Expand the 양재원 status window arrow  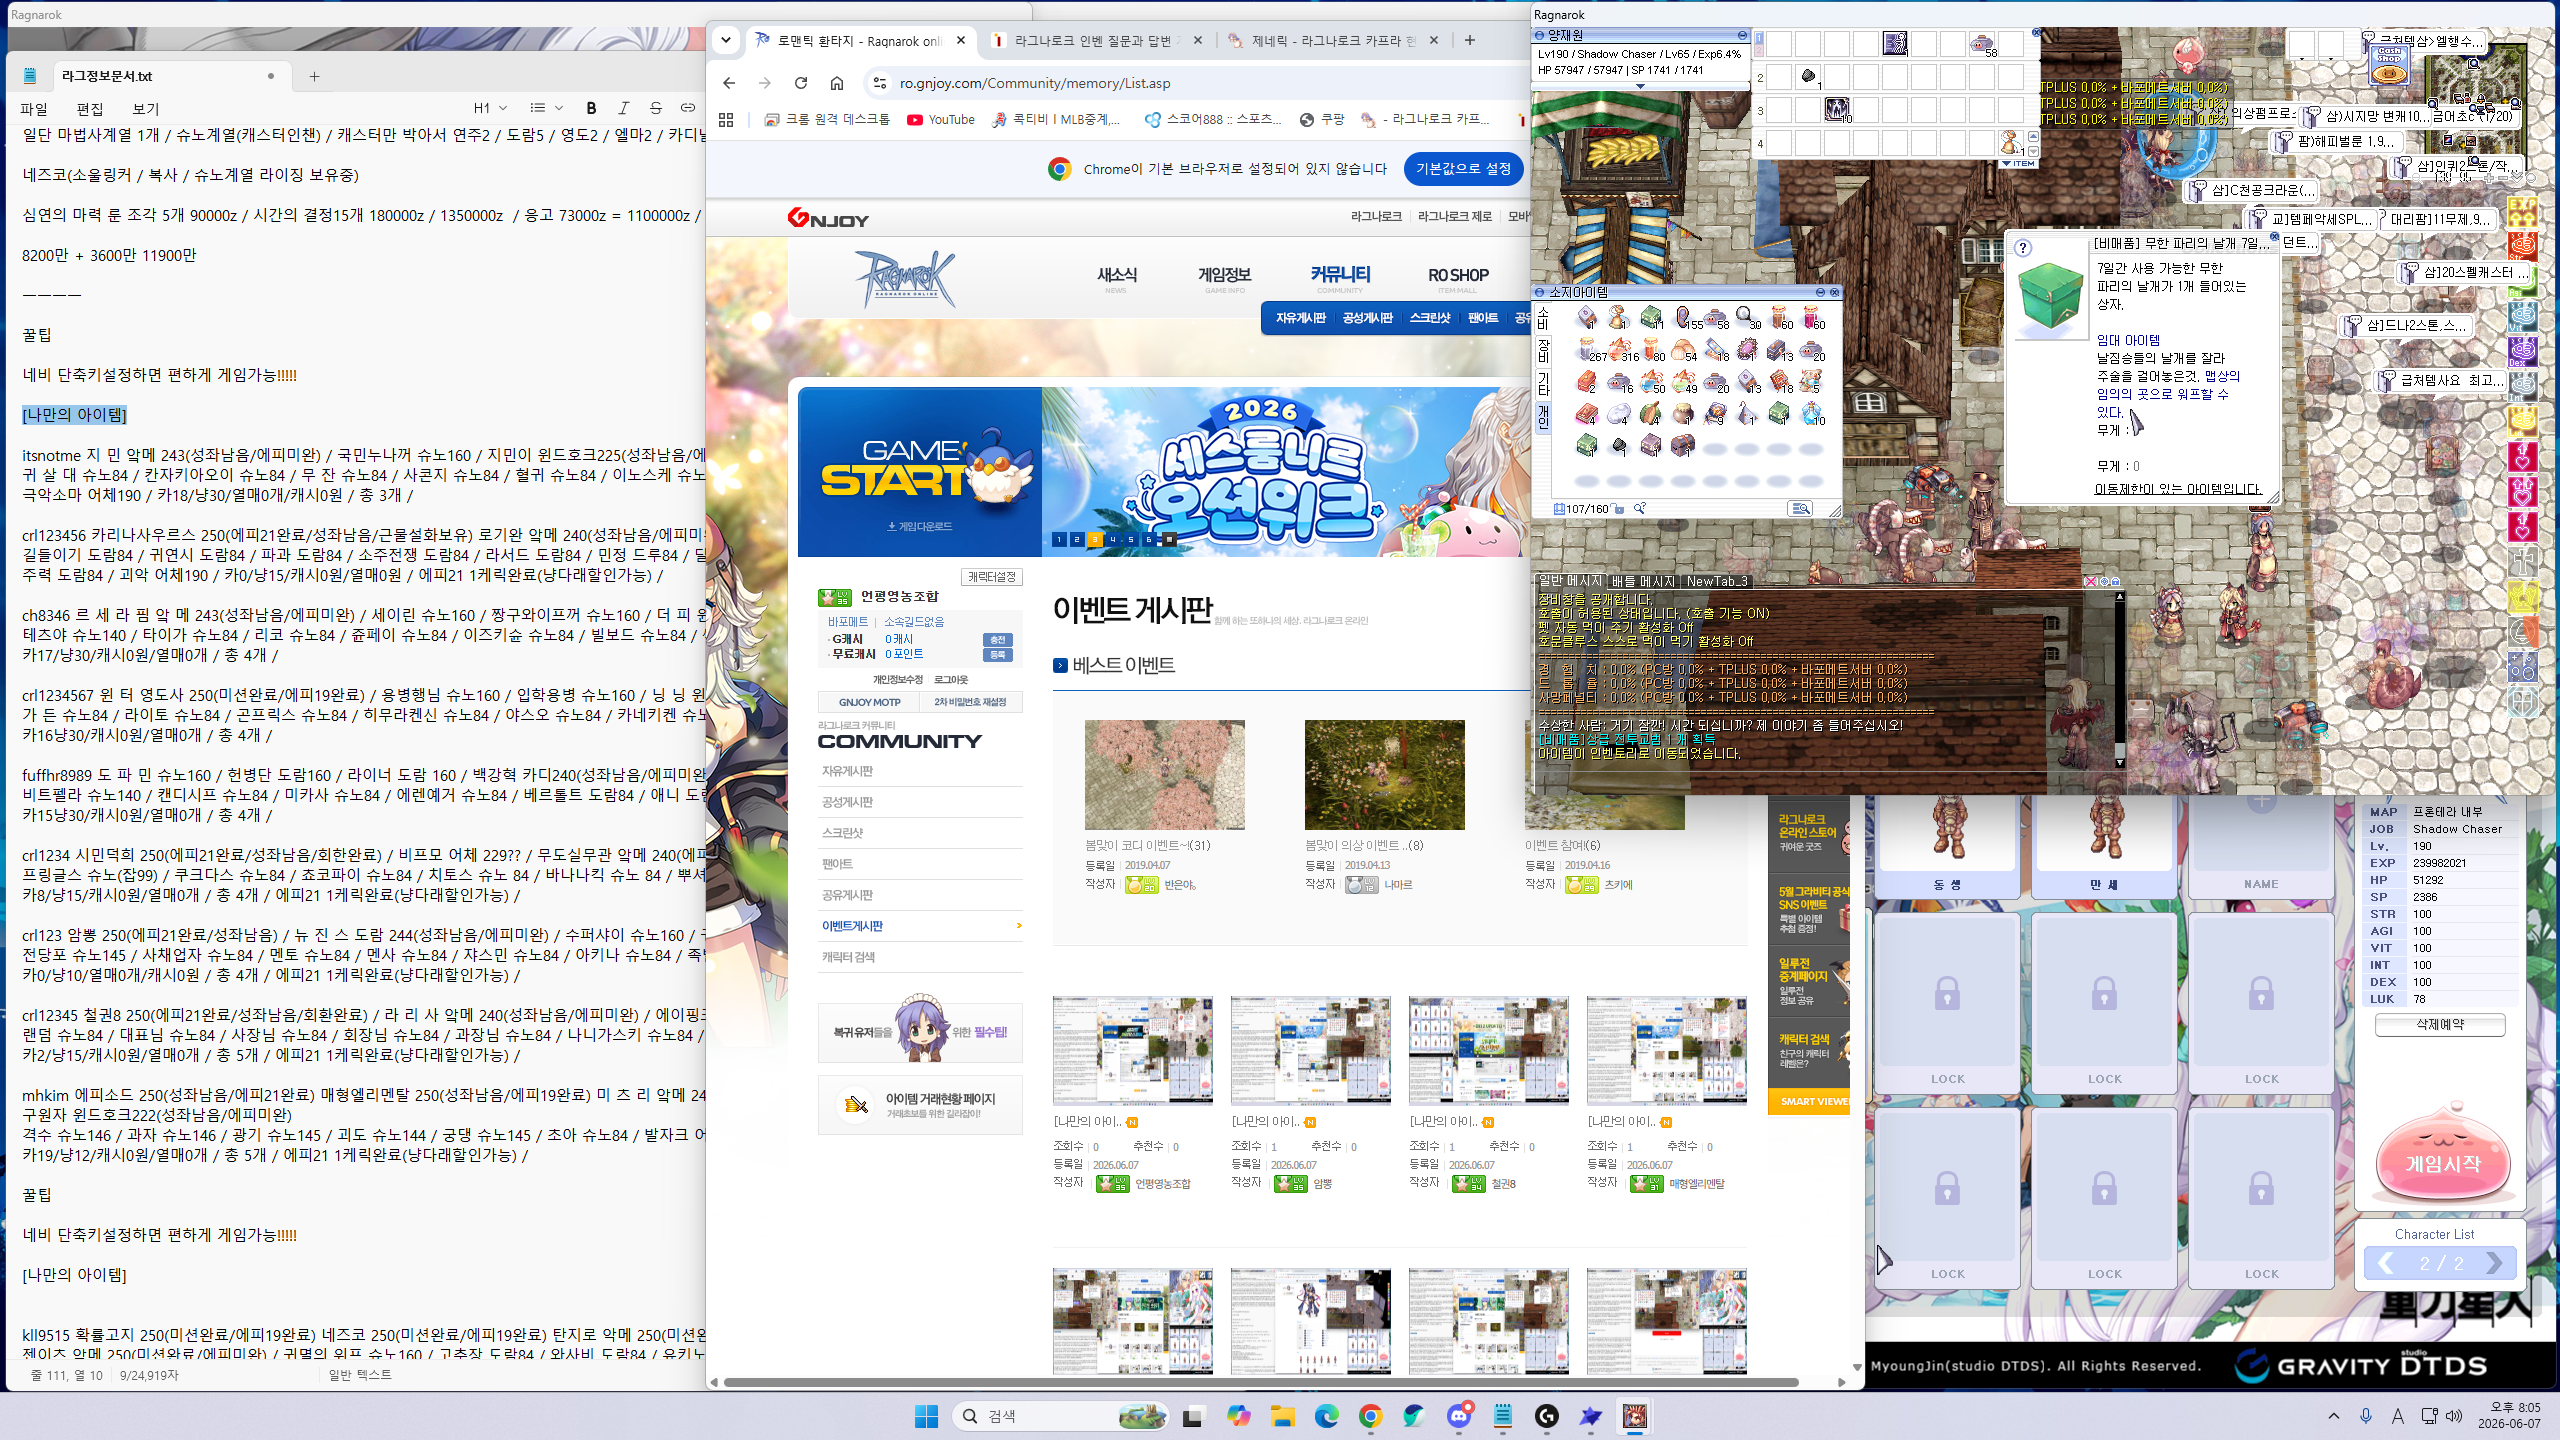click(1640, 86)
